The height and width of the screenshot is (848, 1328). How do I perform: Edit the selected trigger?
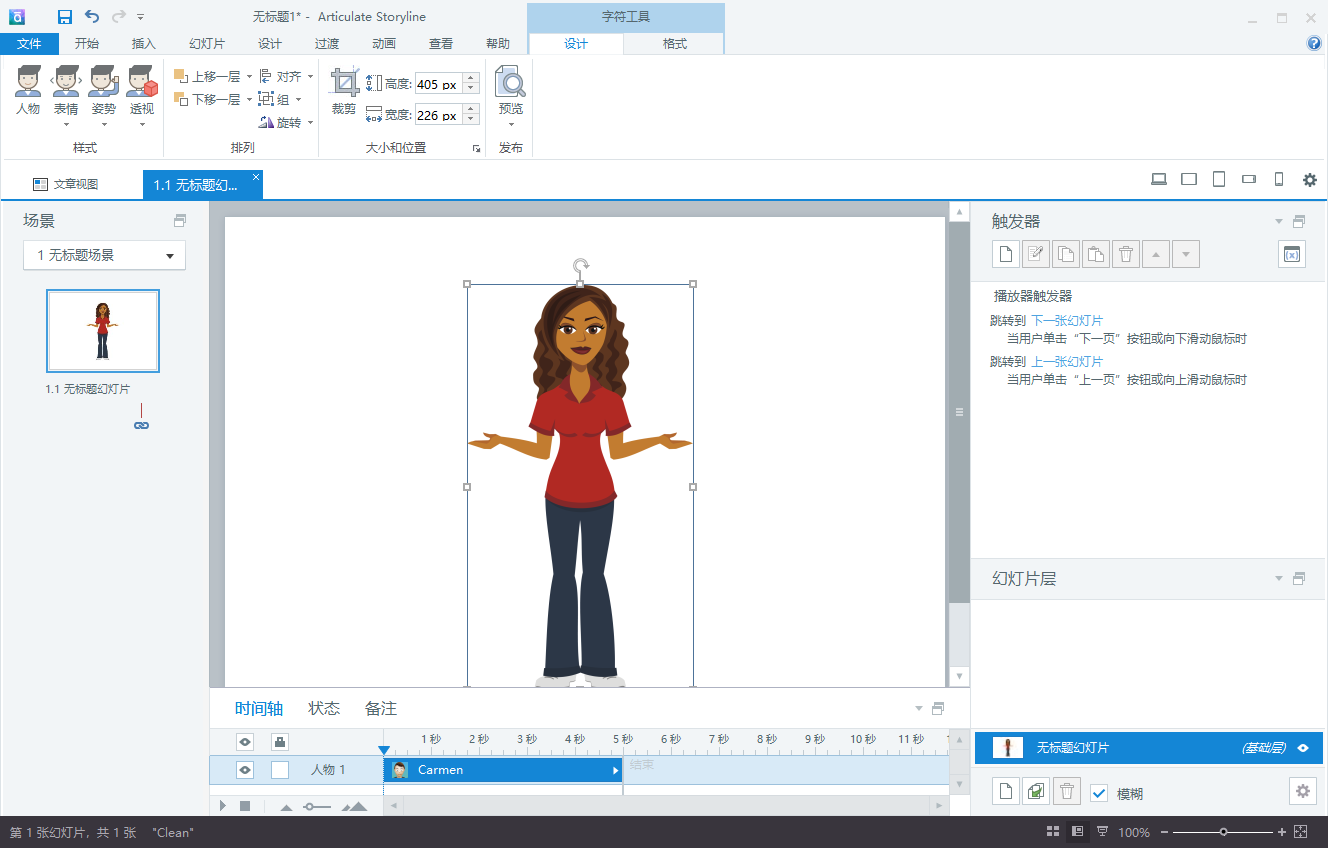[x=1036, y=254]
